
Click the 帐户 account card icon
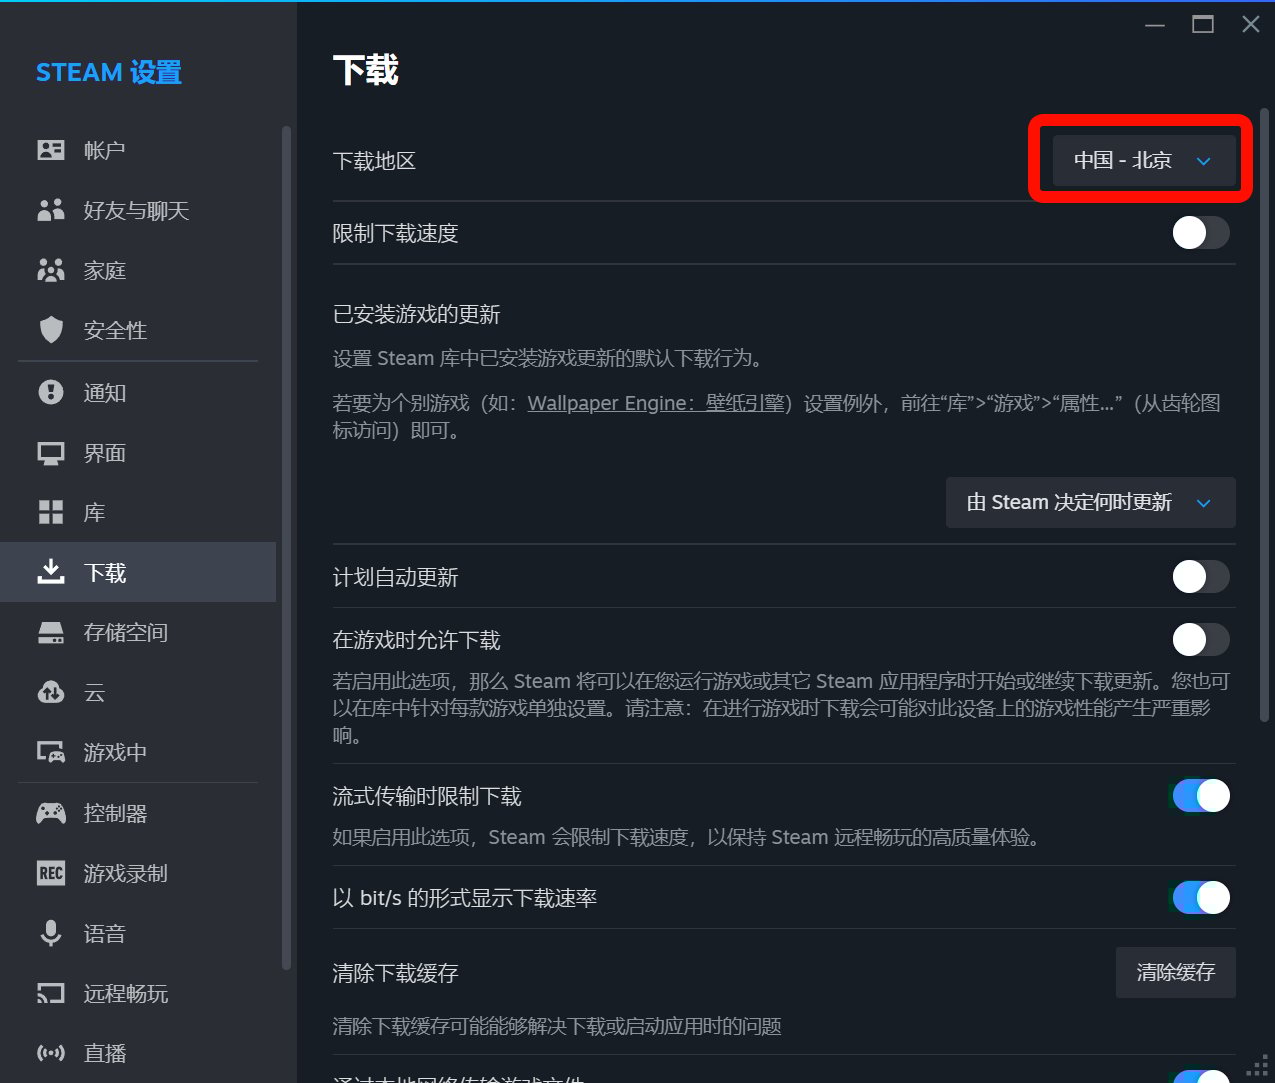click(x=51, y=150)
